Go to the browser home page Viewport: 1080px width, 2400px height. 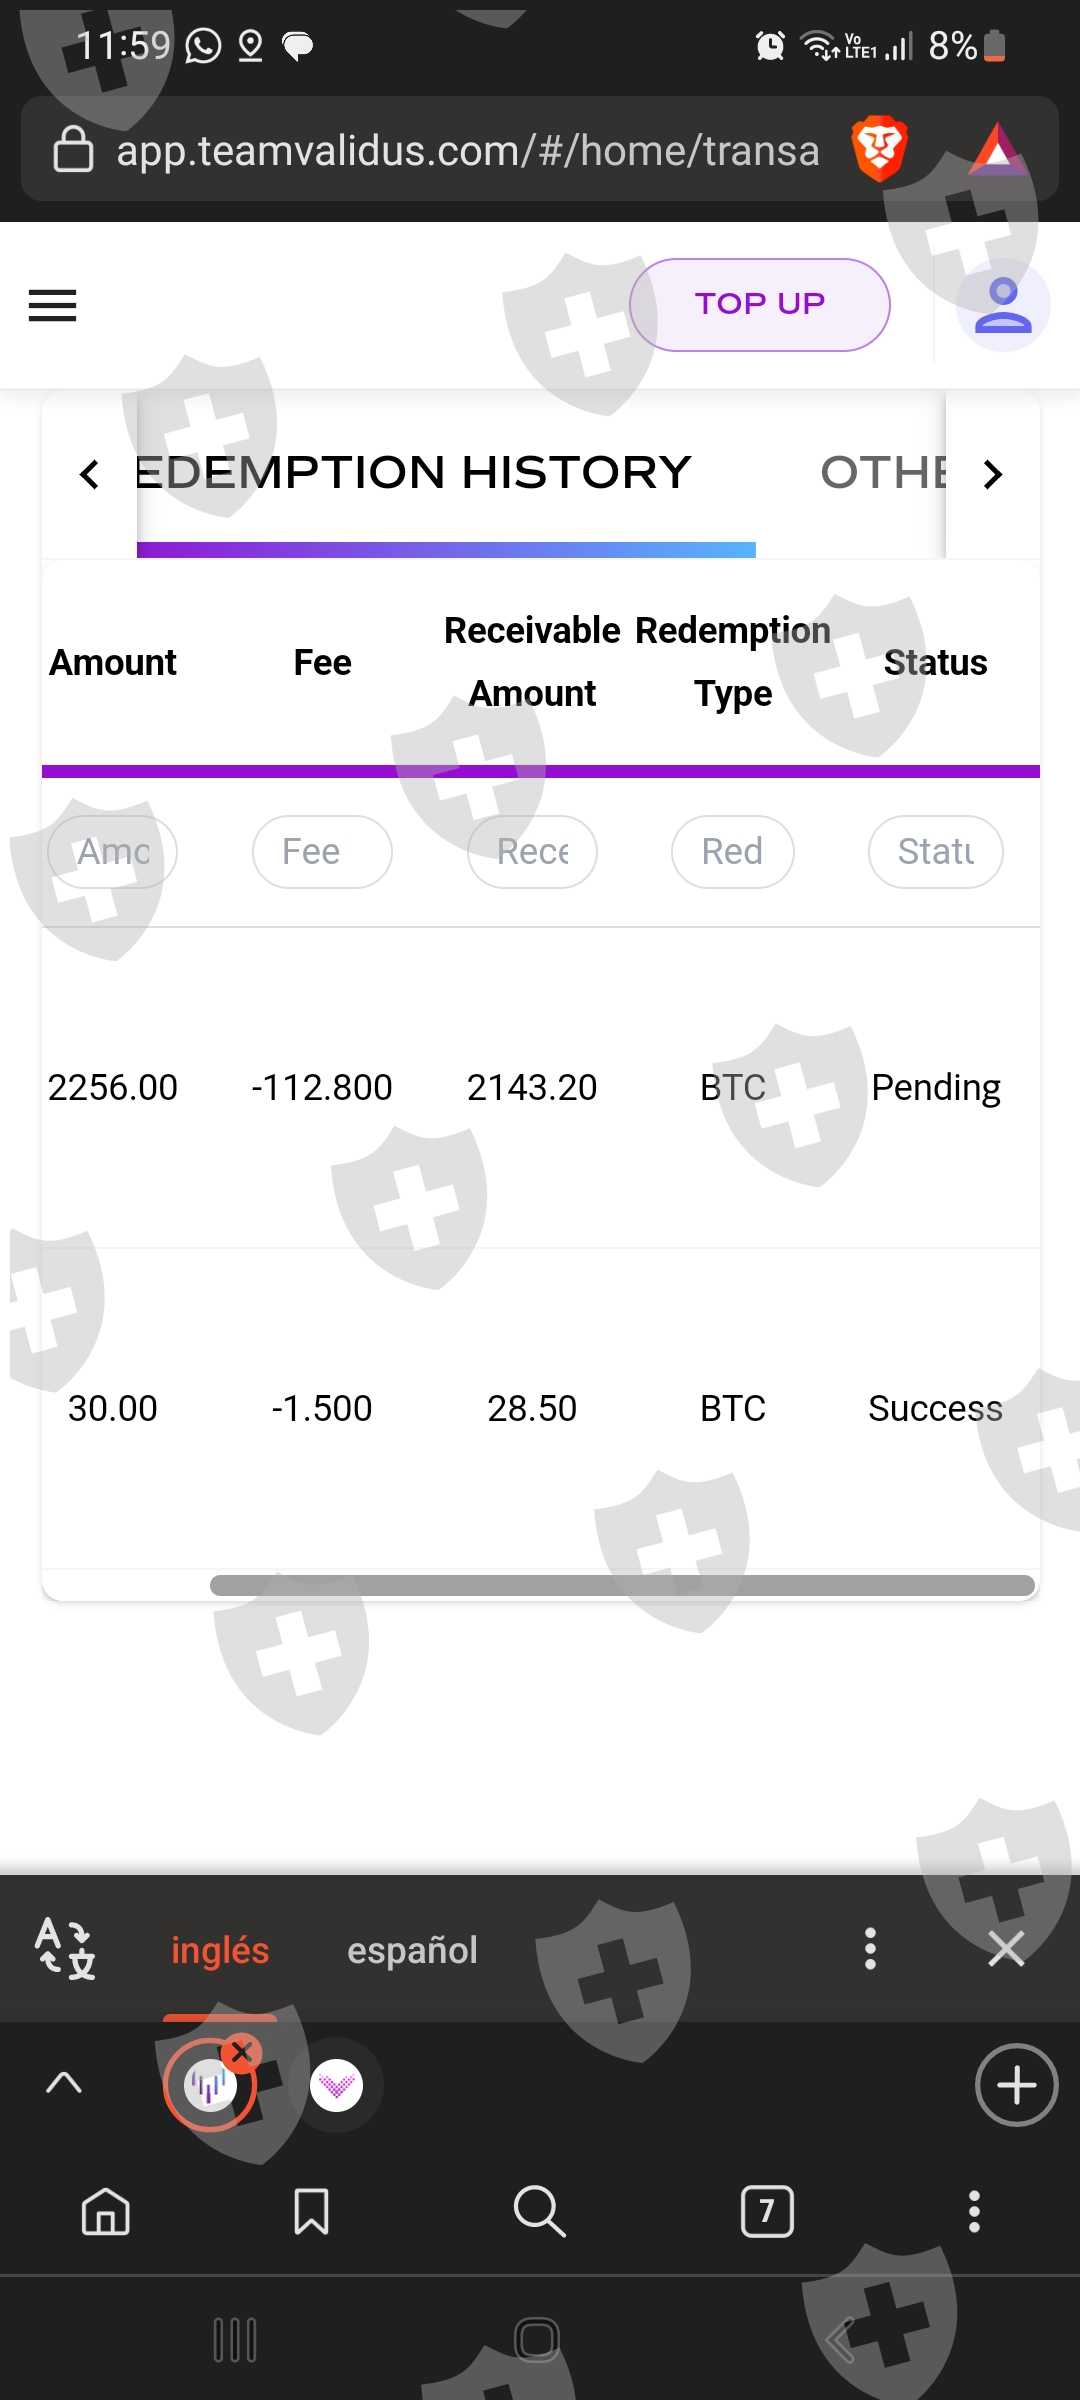pos(106,2210)
